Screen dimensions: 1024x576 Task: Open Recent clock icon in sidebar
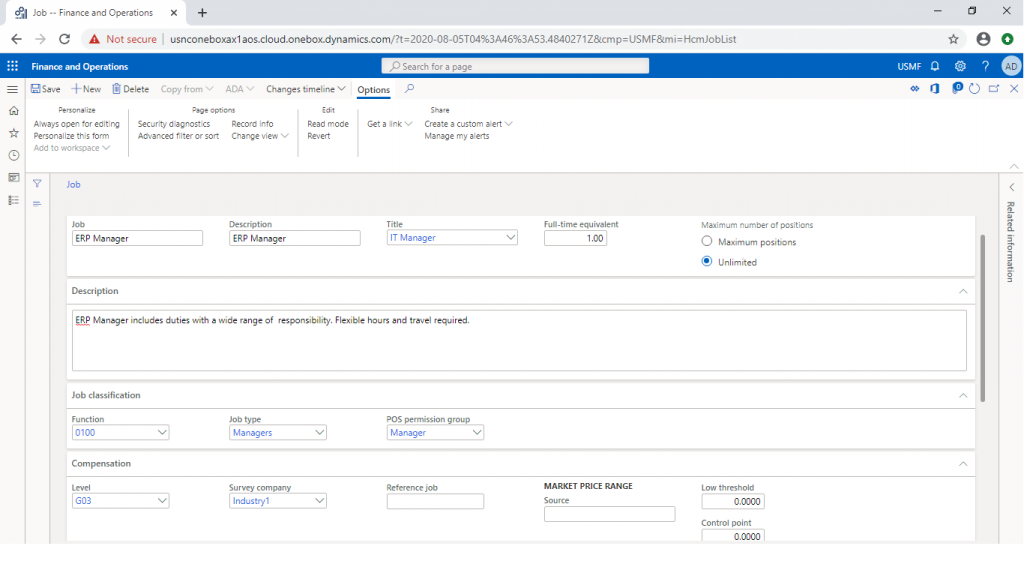[14, 155]
